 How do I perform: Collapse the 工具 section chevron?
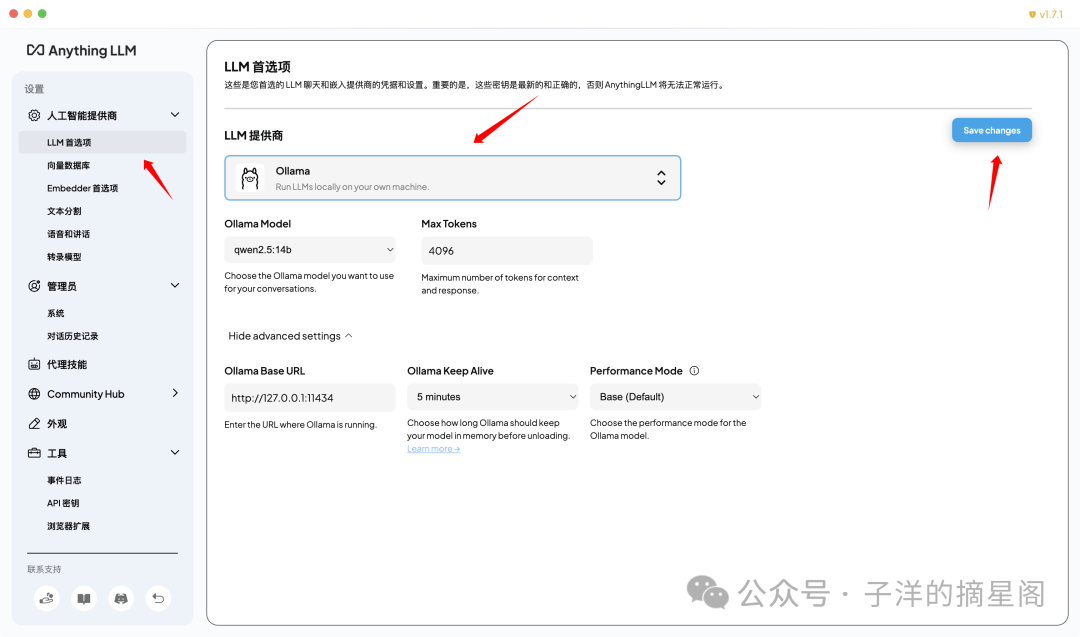tap(175, 453)
